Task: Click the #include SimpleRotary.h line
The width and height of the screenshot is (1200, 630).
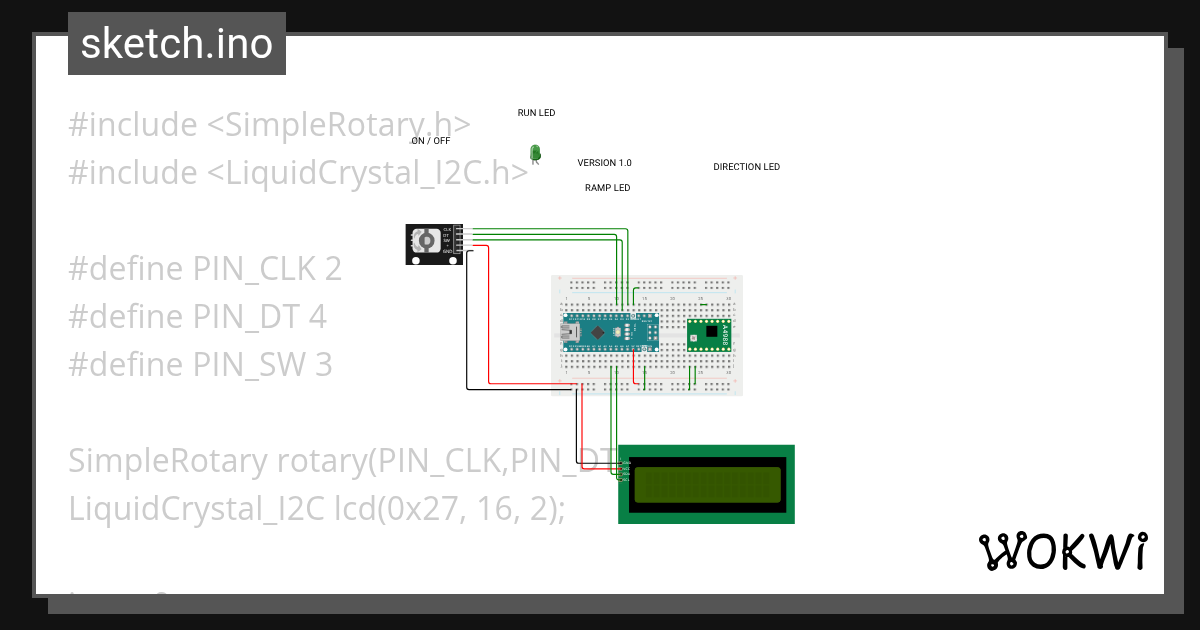Action: point(269,125)
